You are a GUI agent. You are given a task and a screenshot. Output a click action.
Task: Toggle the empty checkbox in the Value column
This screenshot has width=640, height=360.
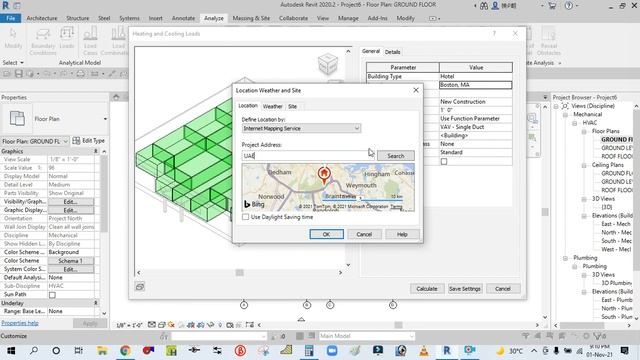click(x=444, y=162)
